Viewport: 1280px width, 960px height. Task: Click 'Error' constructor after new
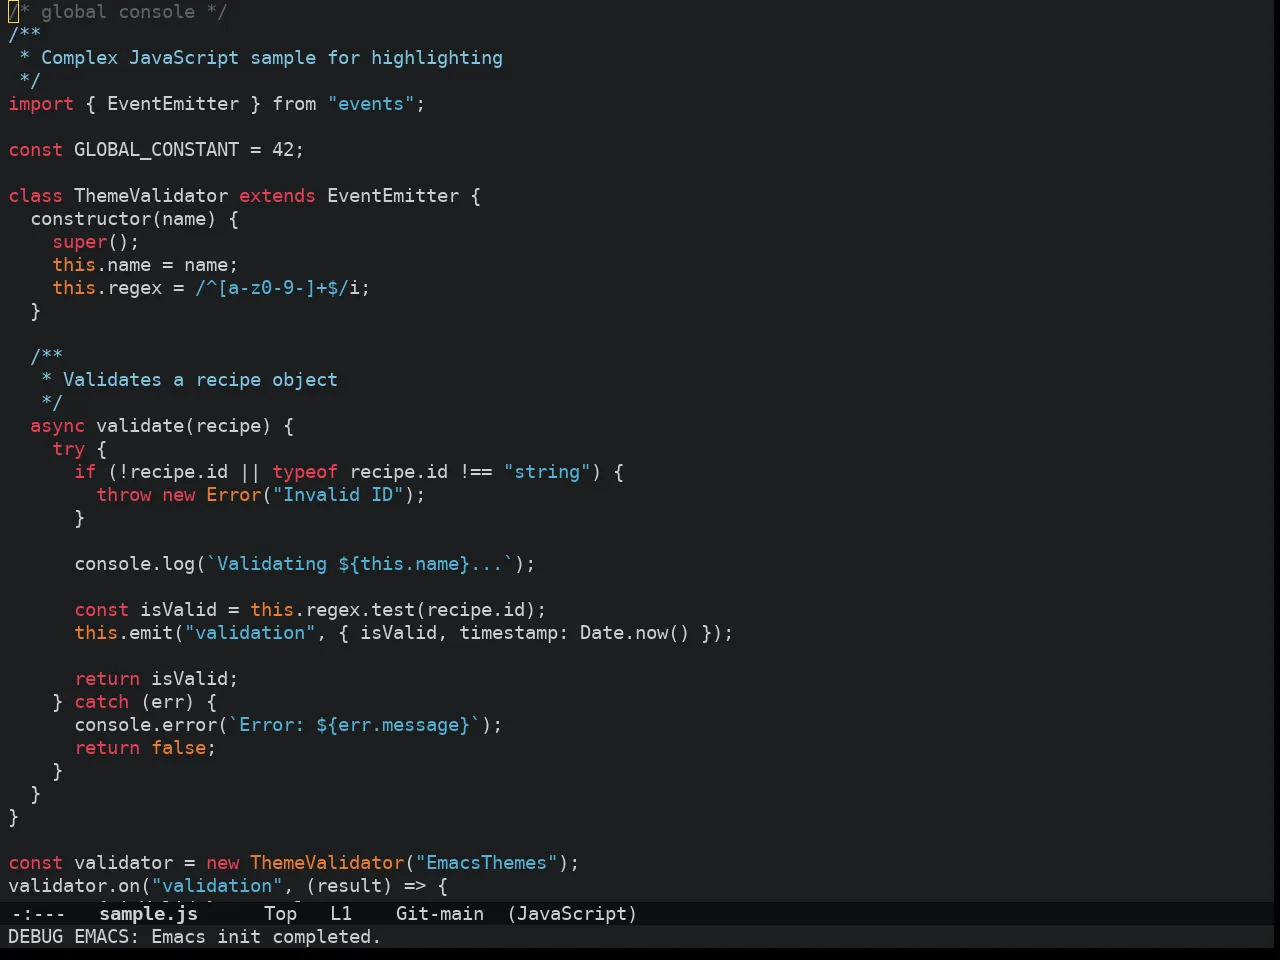click(x=234, y=495)
